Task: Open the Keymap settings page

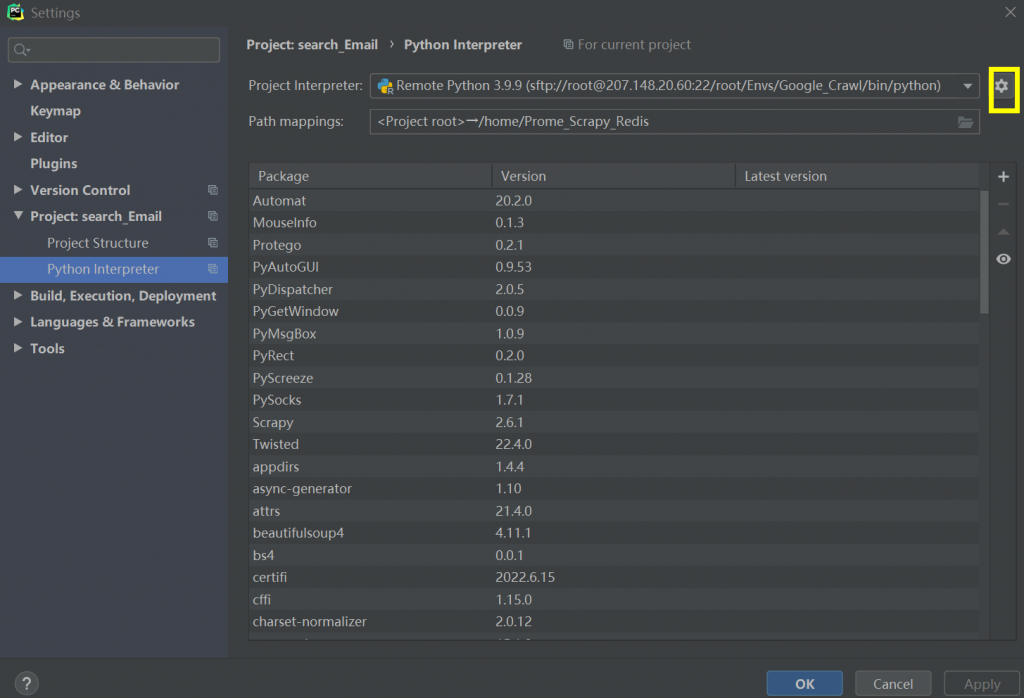Action: 56,111
